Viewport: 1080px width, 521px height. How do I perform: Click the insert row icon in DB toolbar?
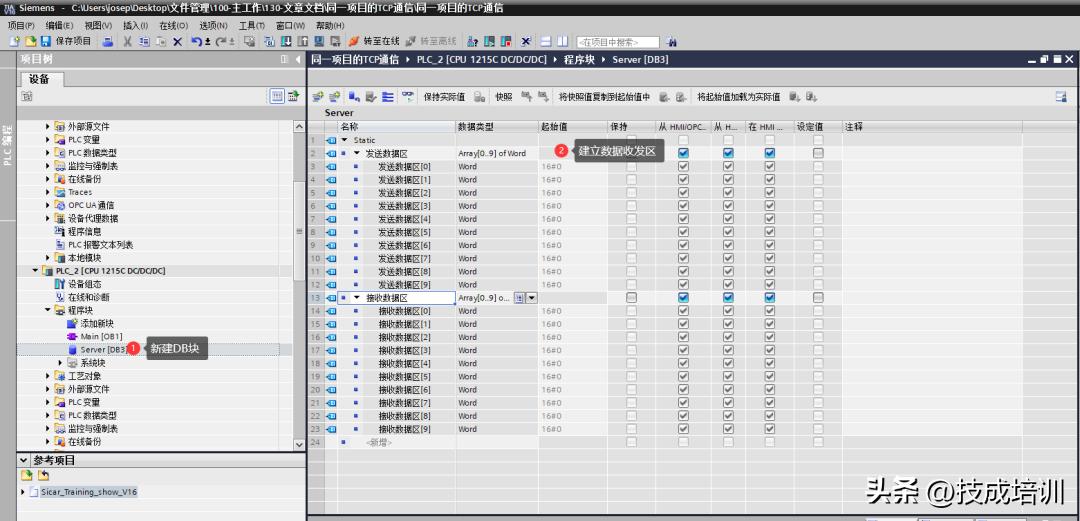point(317,96)
